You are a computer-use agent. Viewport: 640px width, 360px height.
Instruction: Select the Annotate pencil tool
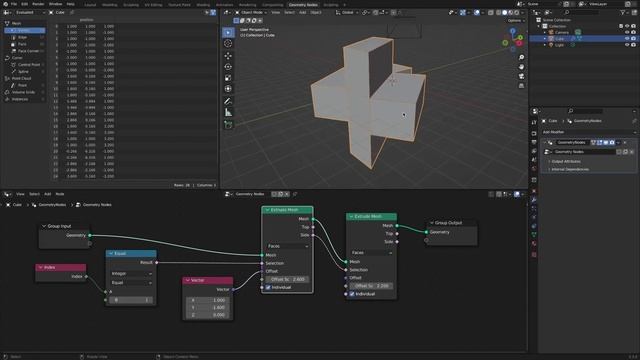tap(228, 101)
